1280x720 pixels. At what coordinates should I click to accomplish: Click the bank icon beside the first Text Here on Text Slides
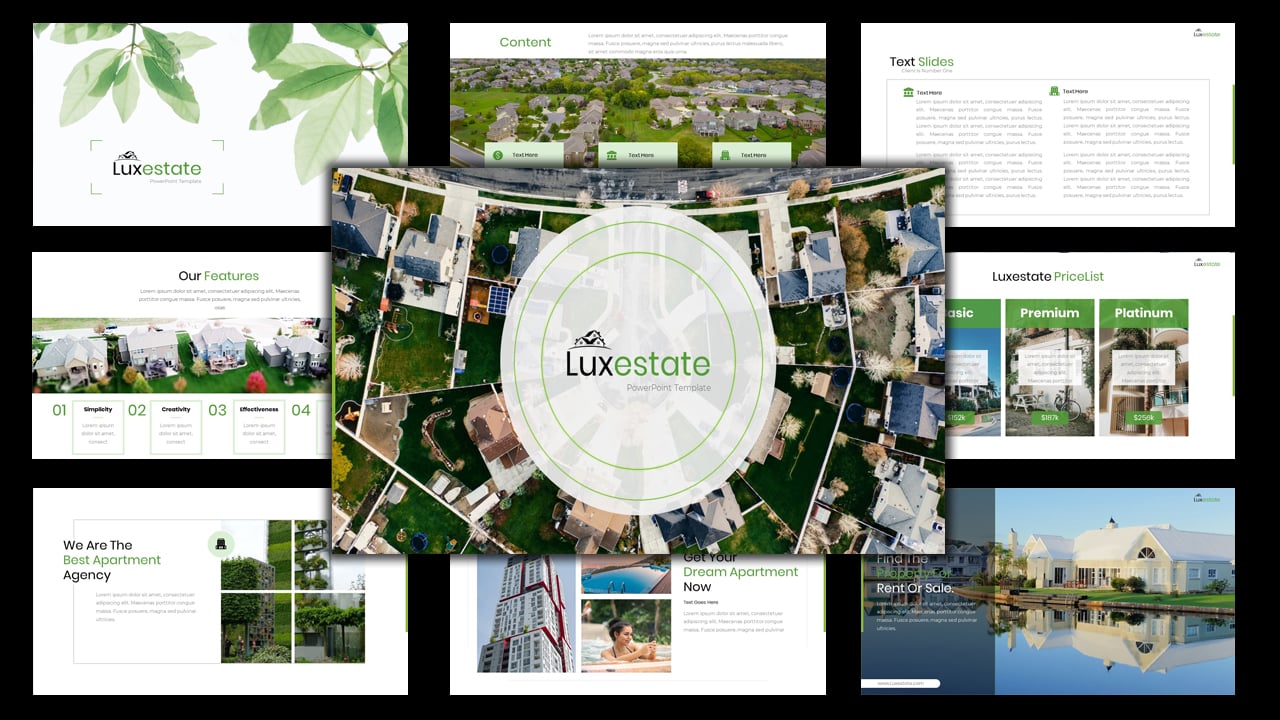click(908, 92)
